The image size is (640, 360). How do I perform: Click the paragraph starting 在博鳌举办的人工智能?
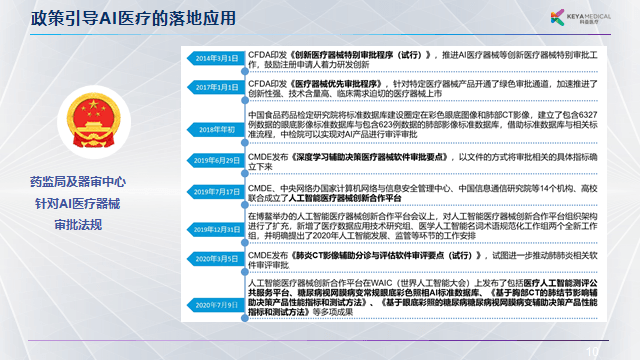[x=422, y=226]
